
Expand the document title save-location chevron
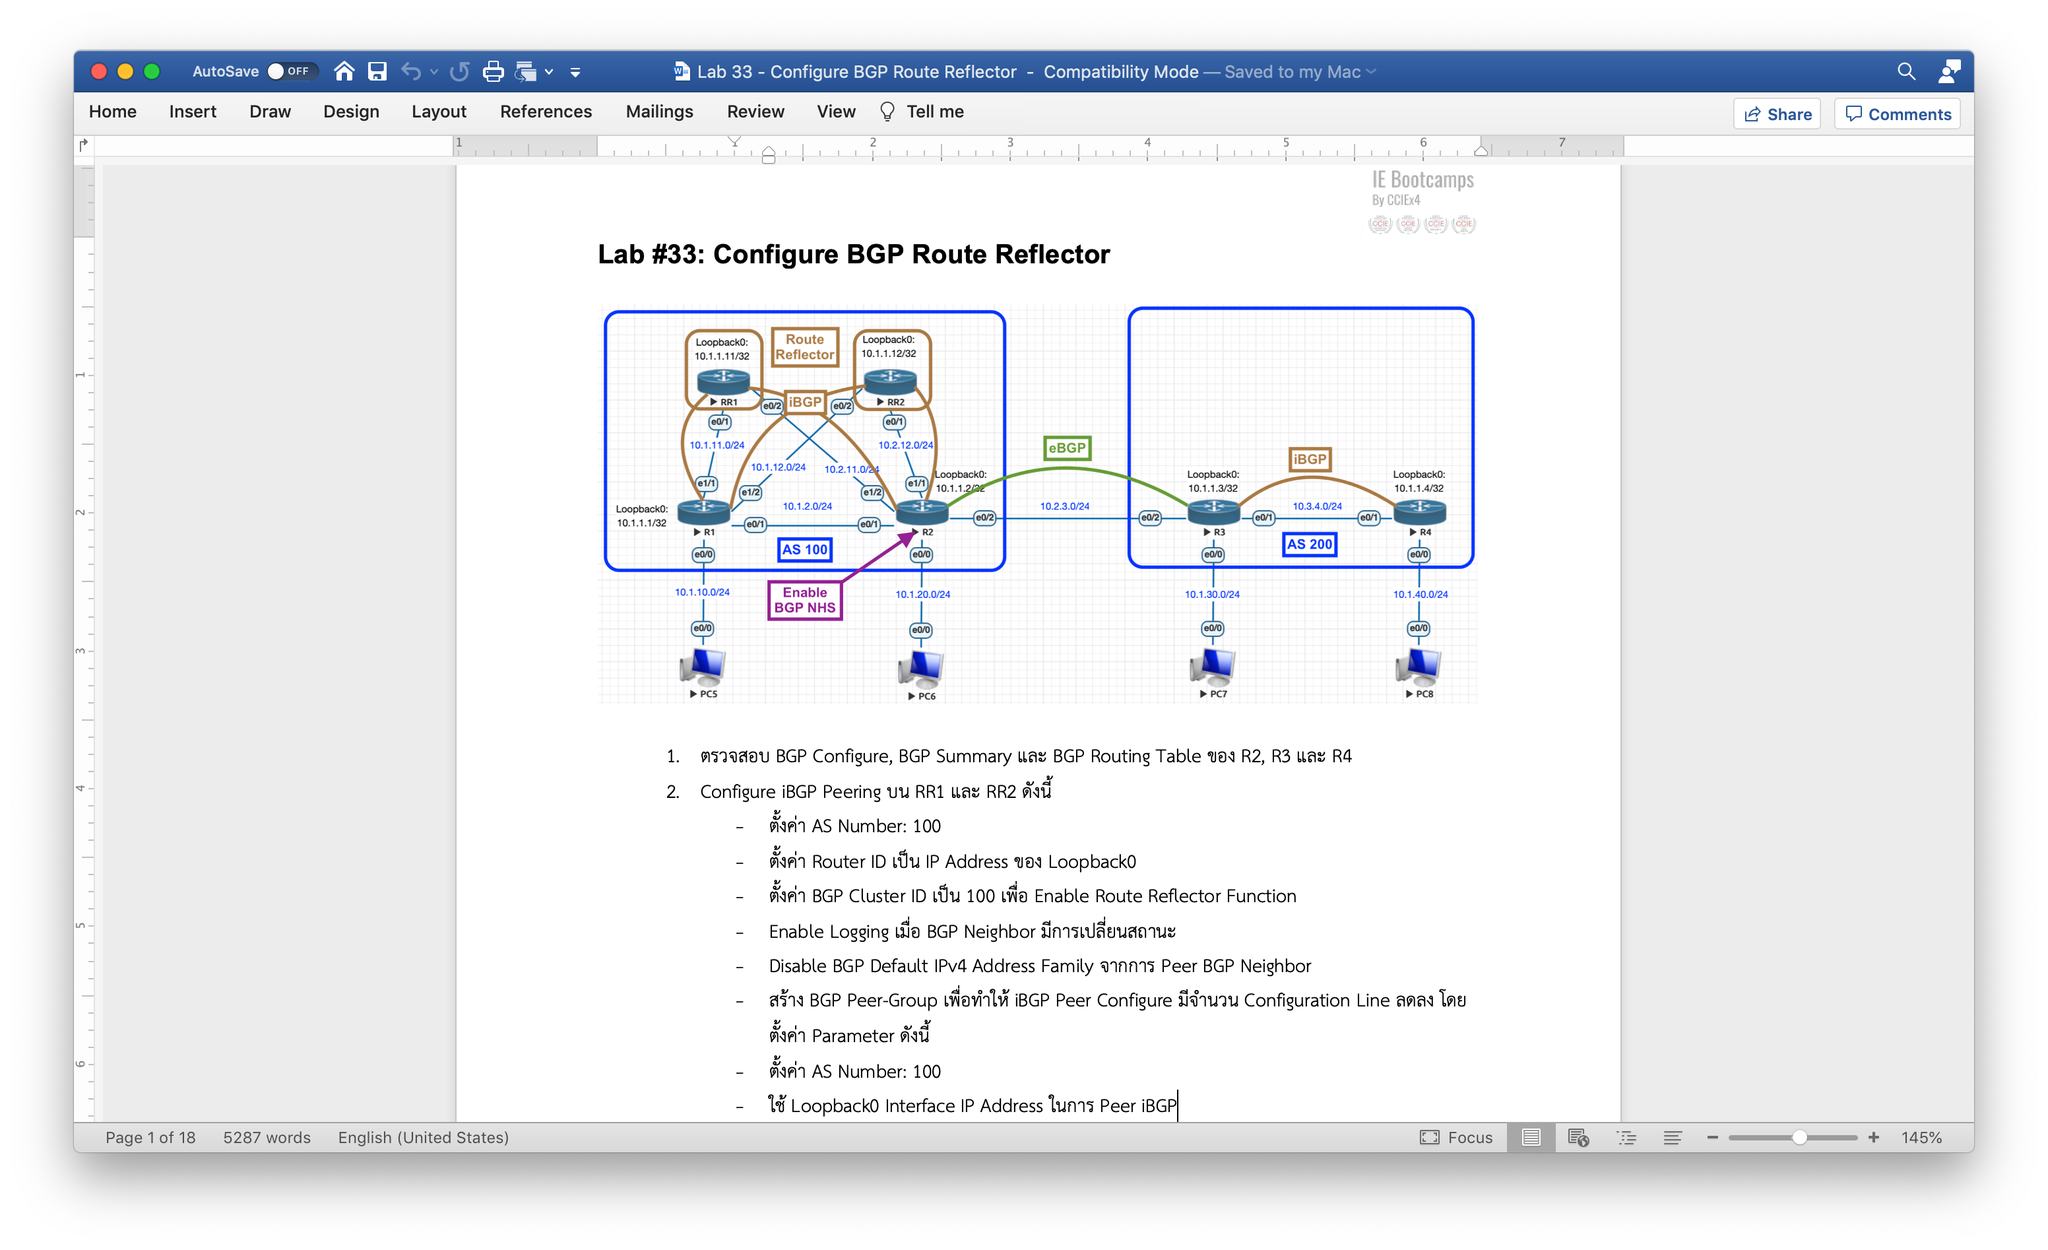(x=1371, y=71)
